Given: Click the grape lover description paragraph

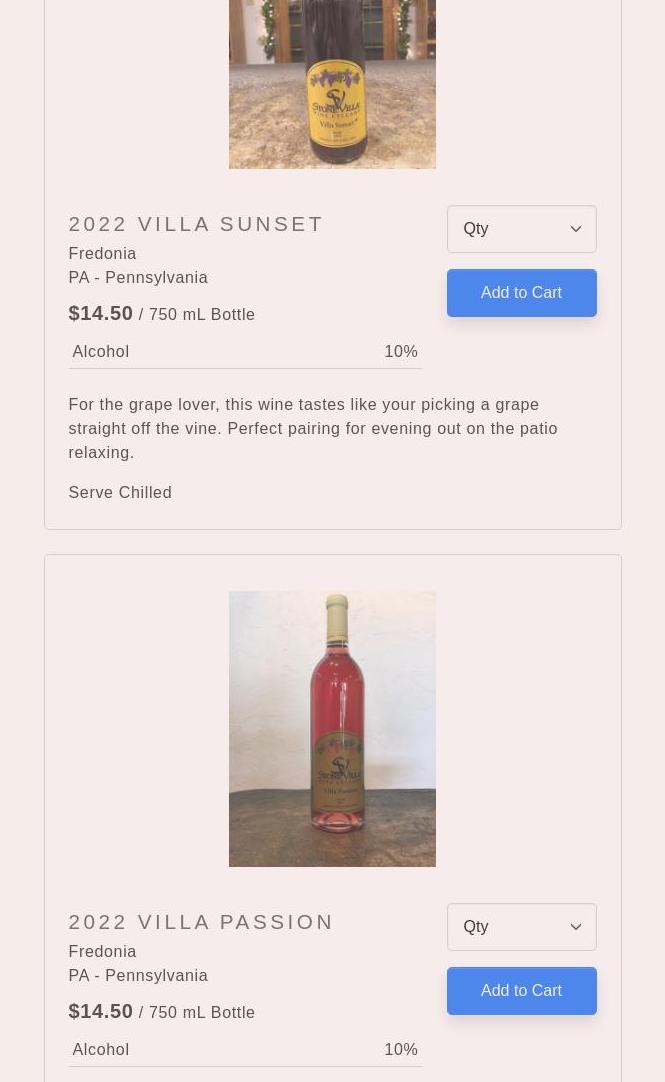Looking at the screenshot, I should pos(313,428).
